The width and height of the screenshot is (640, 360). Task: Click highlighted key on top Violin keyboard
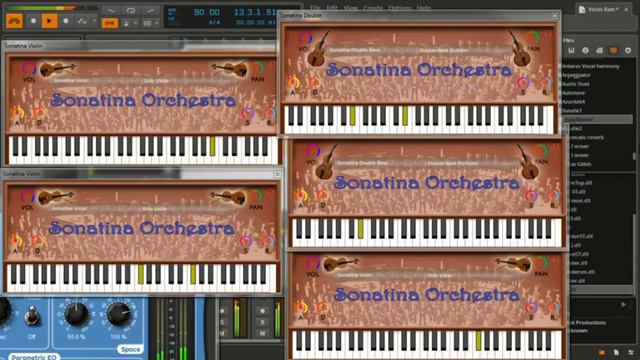[213, 146]
